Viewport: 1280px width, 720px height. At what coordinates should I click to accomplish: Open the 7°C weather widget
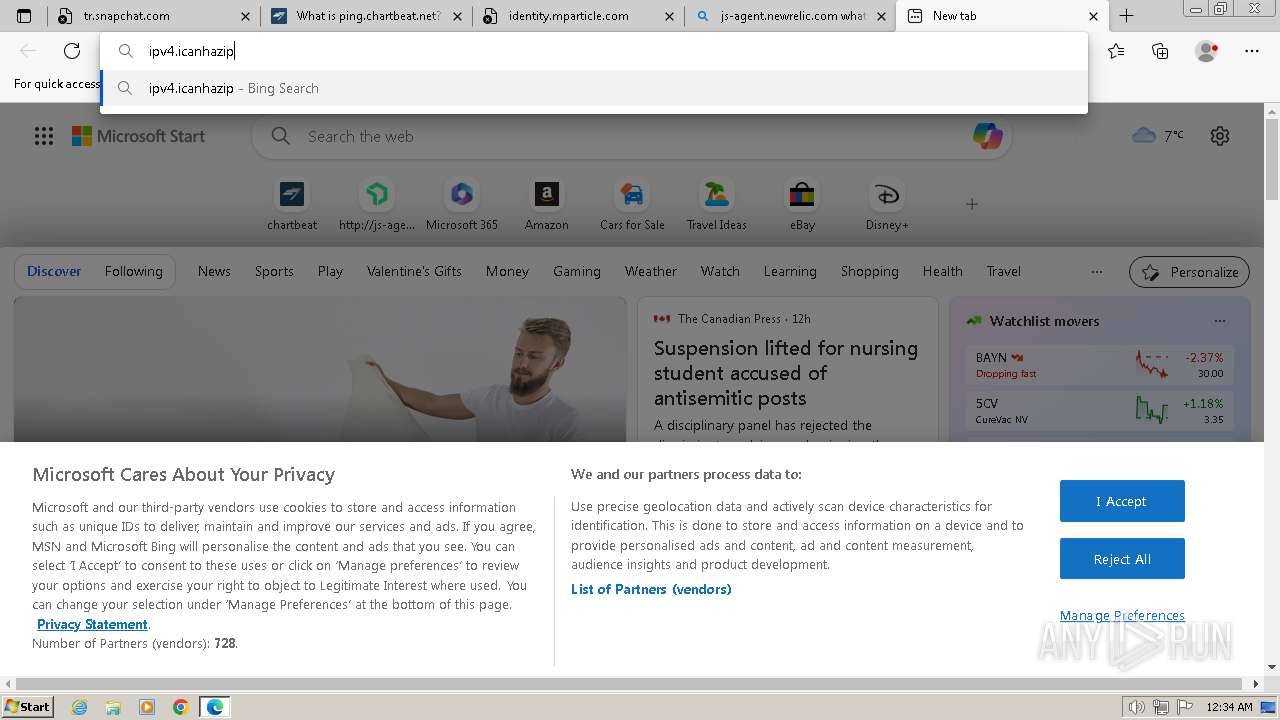coord(1158,136)
